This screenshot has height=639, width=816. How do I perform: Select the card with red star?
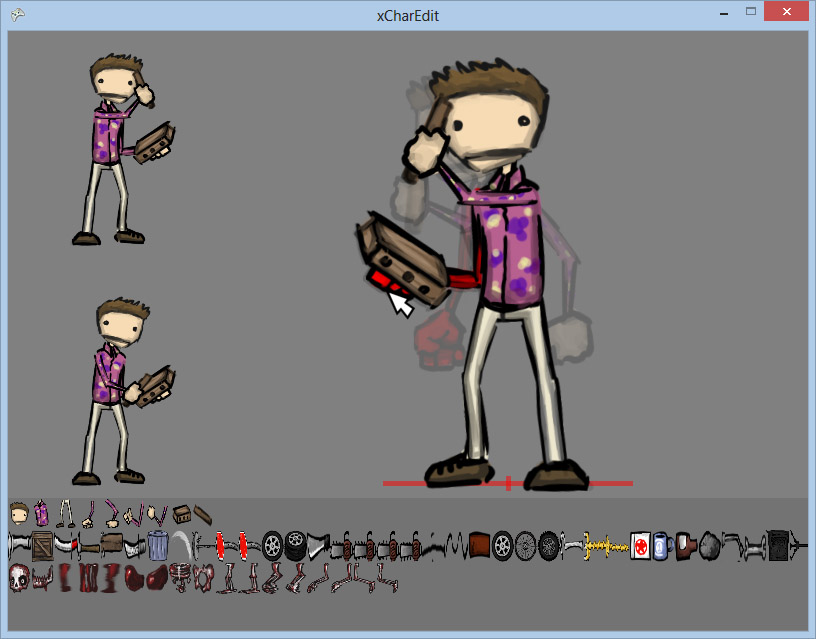pos(640,546)
